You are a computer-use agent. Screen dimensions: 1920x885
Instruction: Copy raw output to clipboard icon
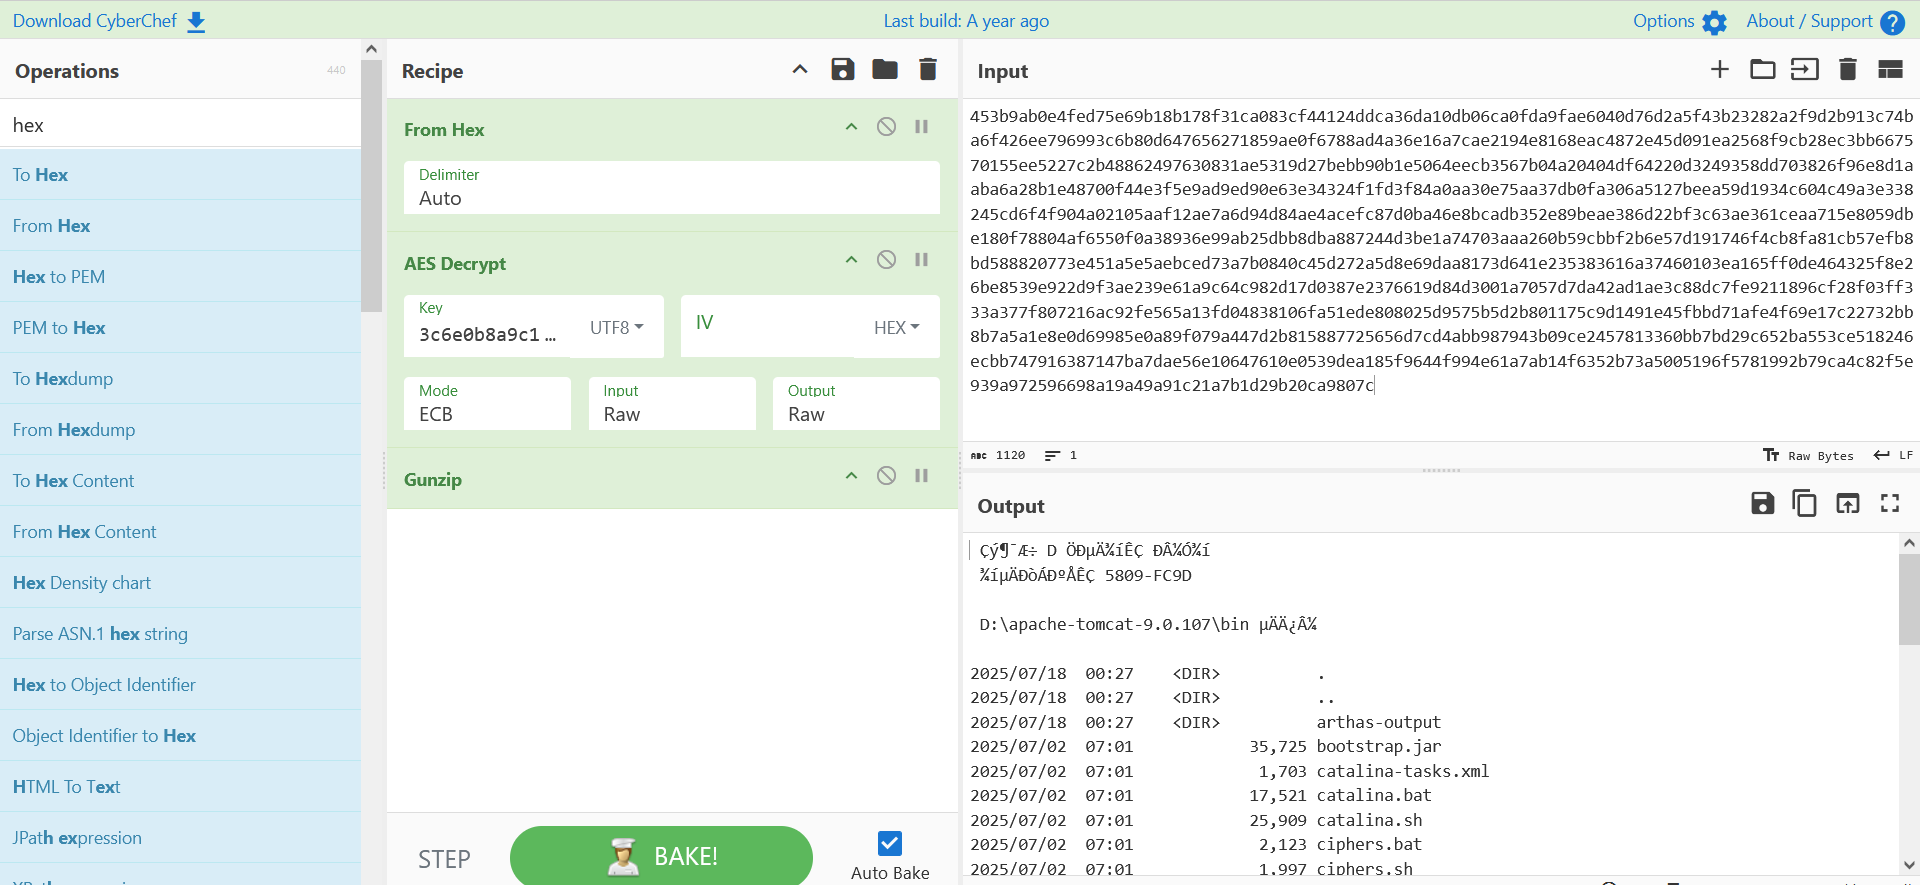(x=1805, y=503)
